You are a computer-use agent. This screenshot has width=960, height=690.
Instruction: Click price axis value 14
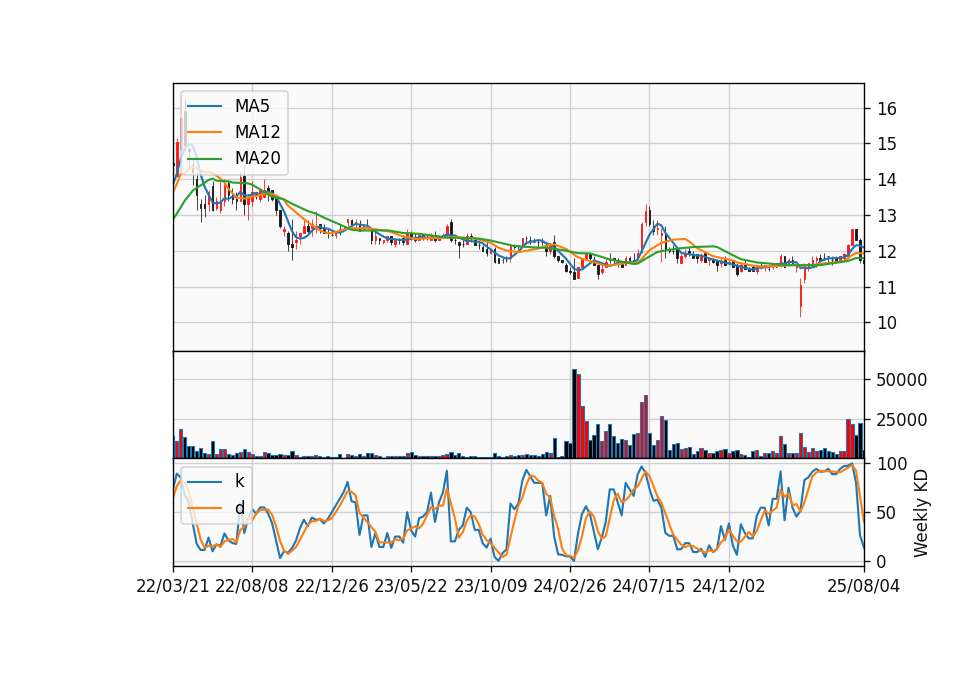coord(887,180)
